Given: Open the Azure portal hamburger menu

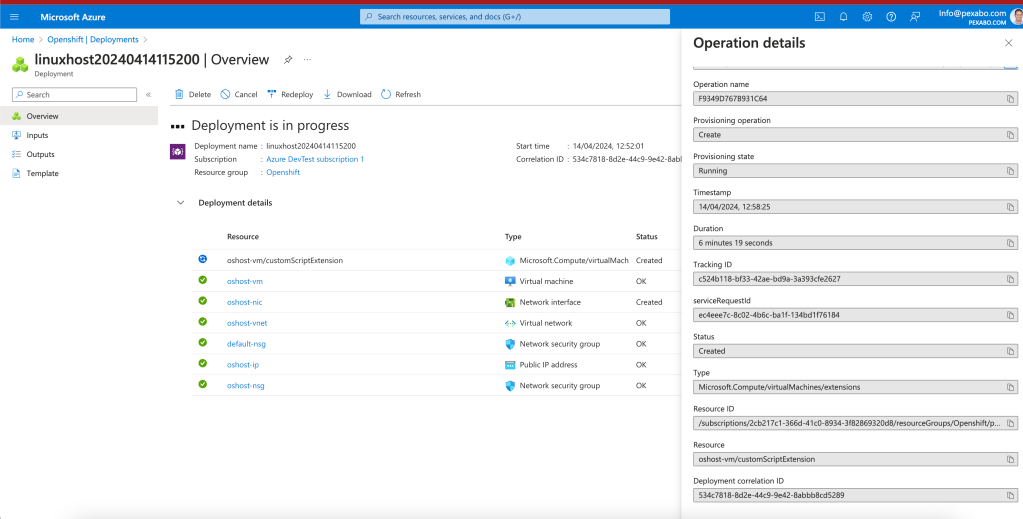Looking at the screenshot, I should coord(14,17).
